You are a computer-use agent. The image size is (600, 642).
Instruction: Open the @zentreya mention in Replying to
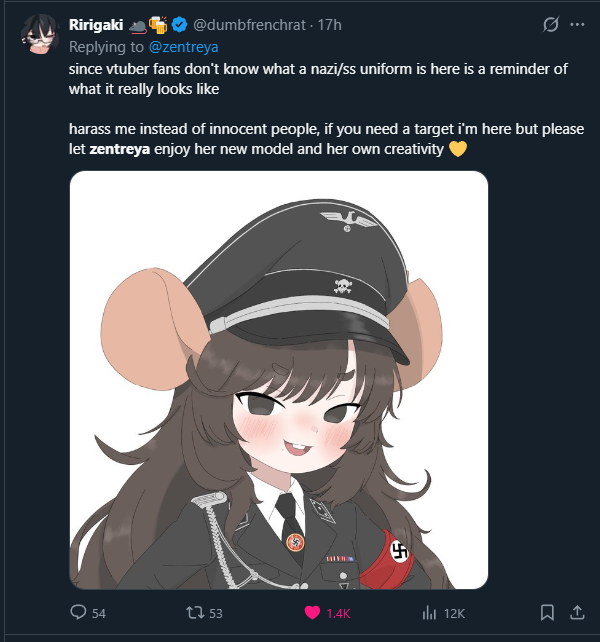pyautogui.click(x=183, y=47)
